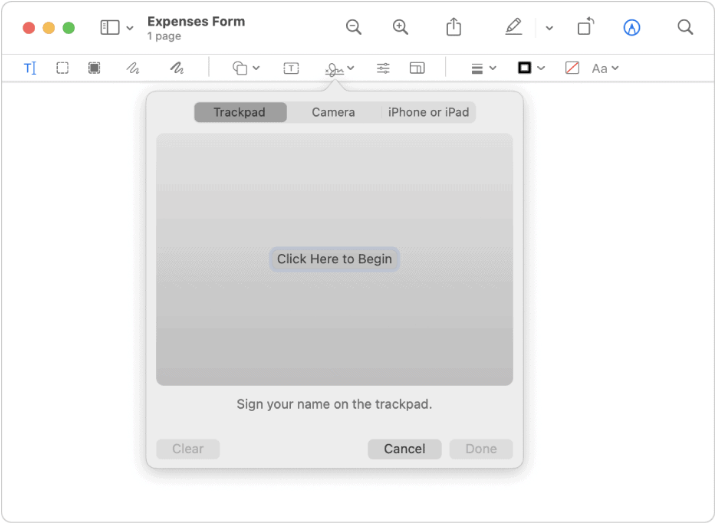715x523 pixels.
Task: Choose the Sketch pen tool
Action: click(x=133, y=68)
